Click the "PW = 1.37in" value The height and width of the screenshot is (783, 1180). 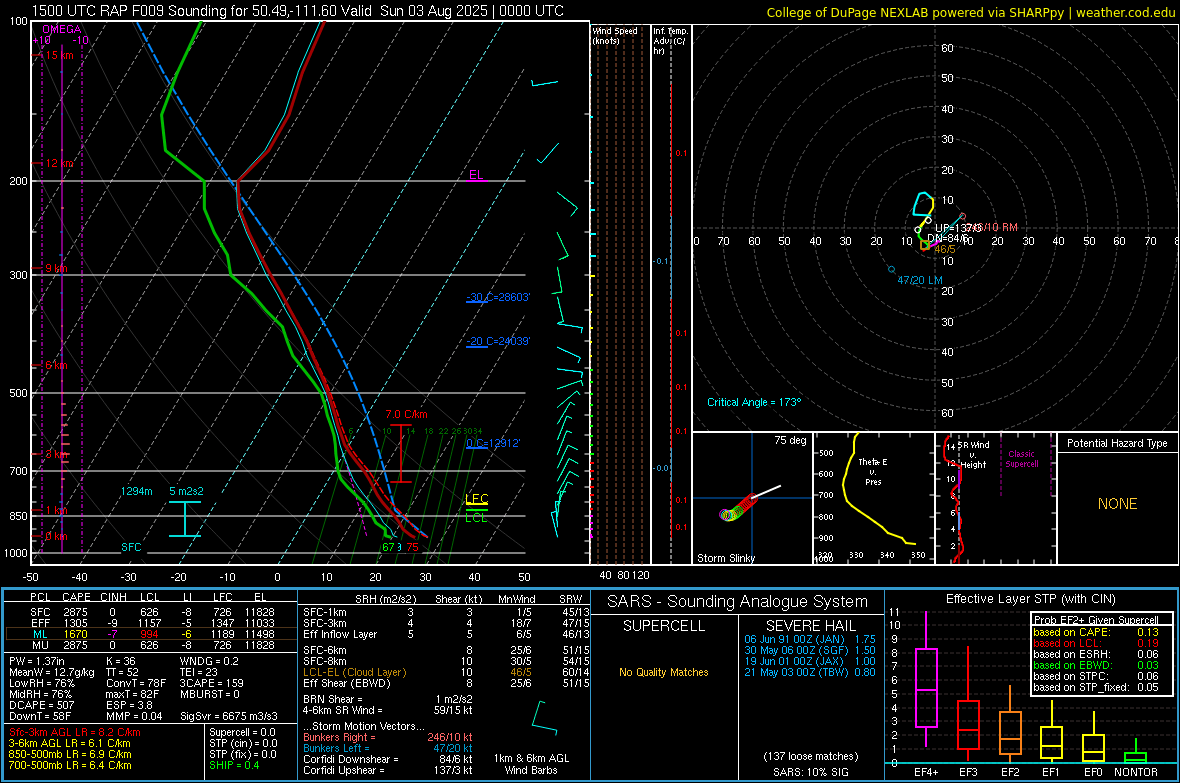tap(37, 661)
